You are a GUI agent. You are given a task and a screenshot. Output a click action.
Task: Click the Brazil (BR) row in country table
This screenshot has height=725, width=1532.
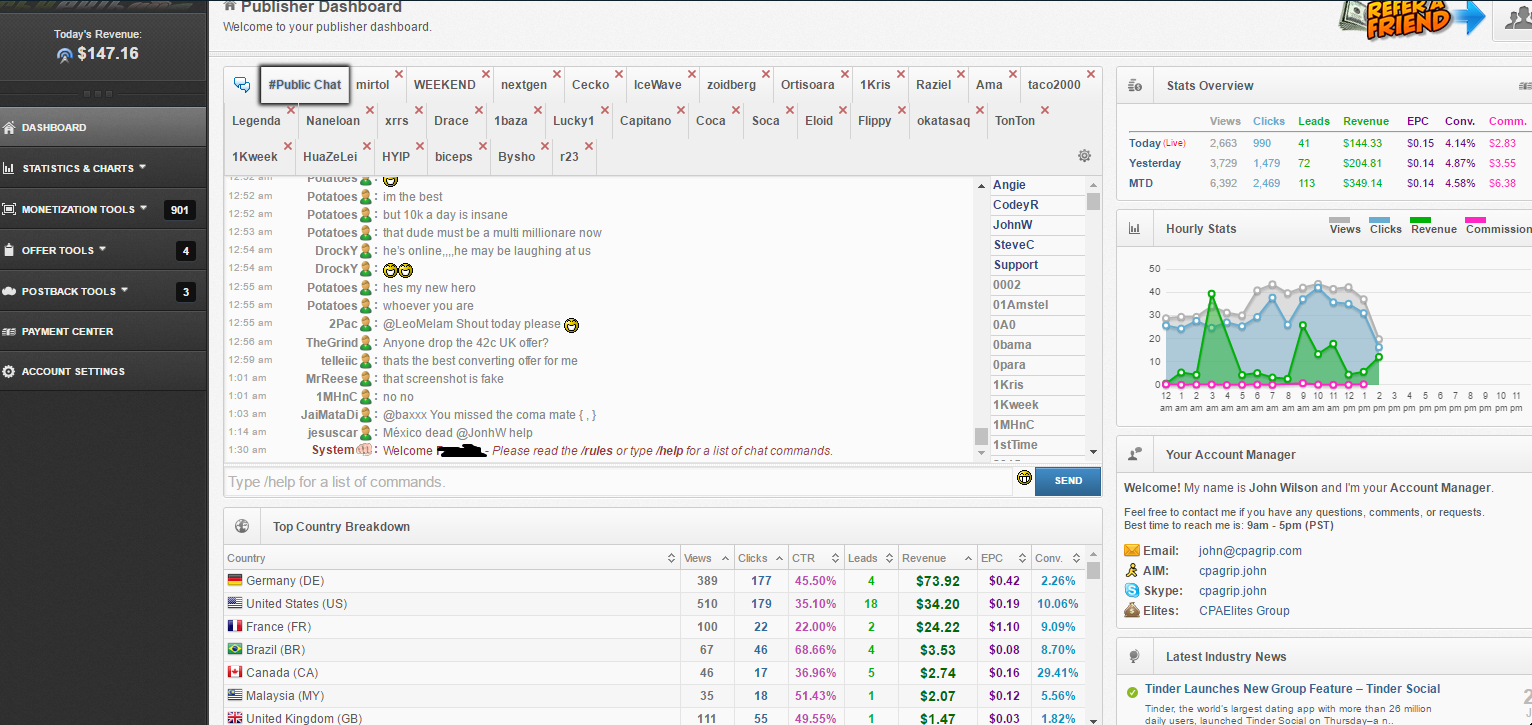coord(655,650)
